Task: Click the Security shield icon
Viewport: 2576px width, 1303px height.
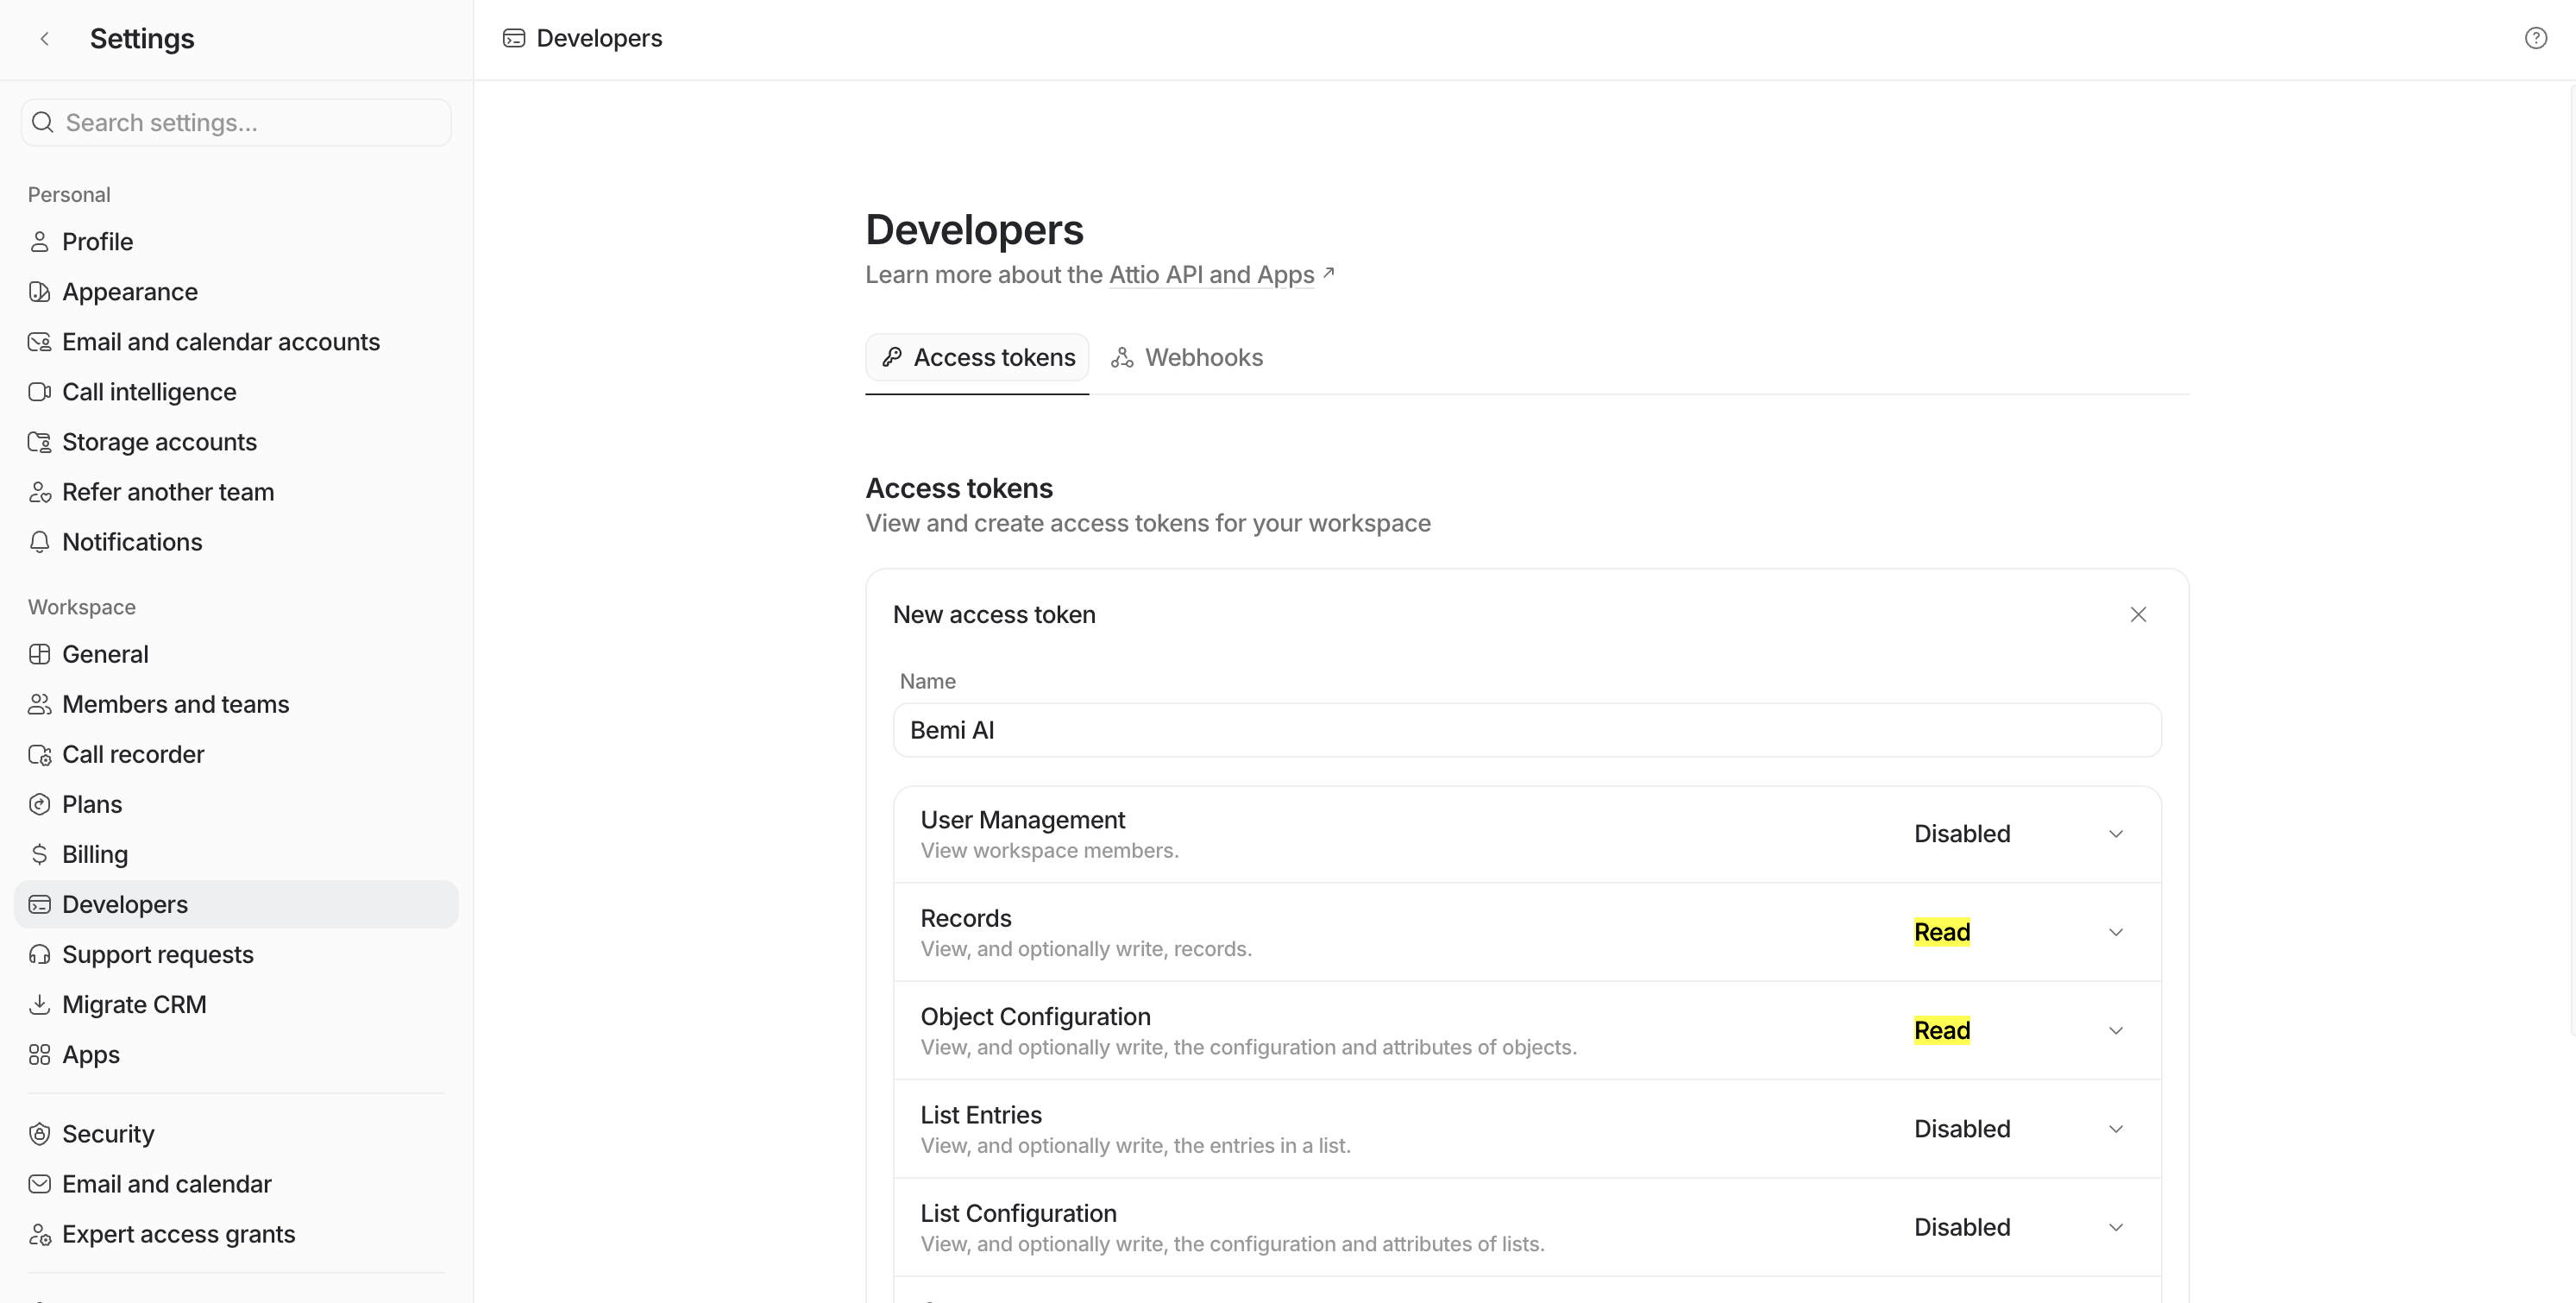Action: pyautogui.click(x=39, y=1134)
